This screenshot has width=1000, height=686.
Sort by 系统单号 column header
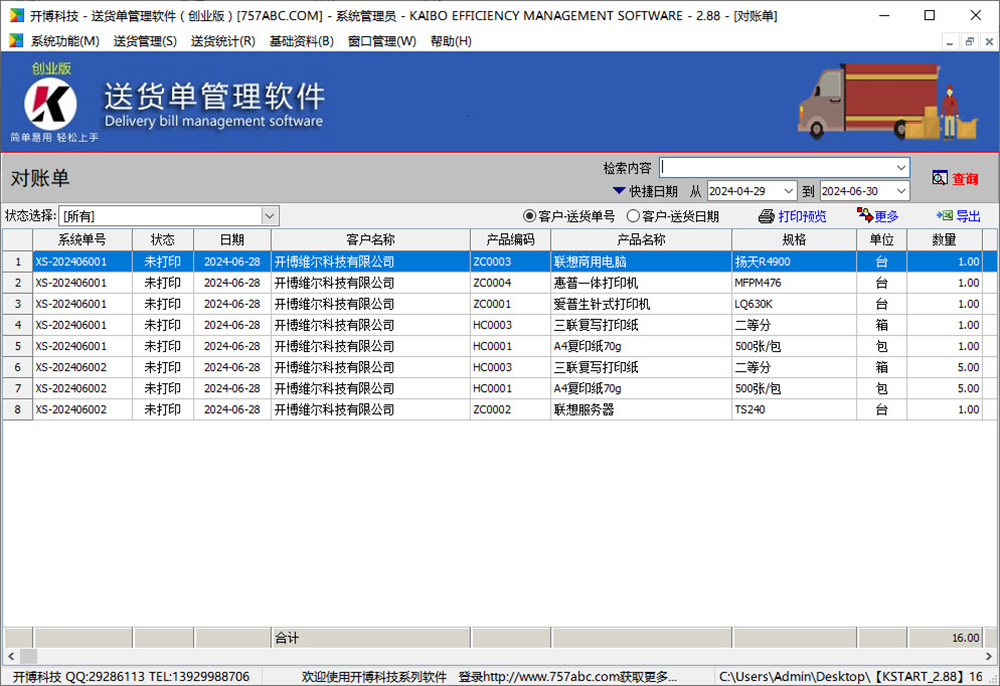[x=82, y=240]
